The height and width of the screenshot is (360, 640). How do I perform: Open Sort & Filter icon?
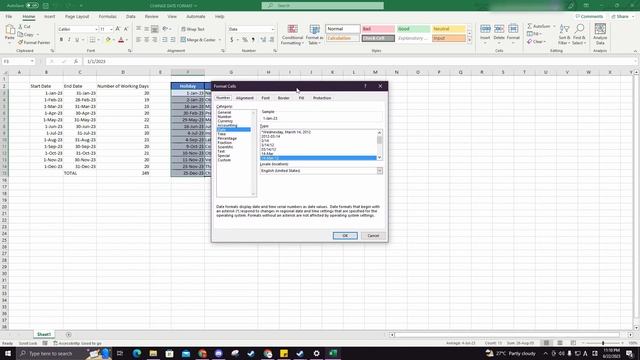(x=564, y=29)
